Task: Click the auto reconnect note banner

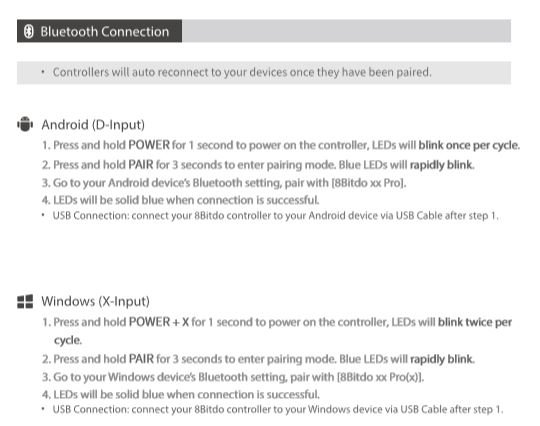Action: (x=264, y=73)
